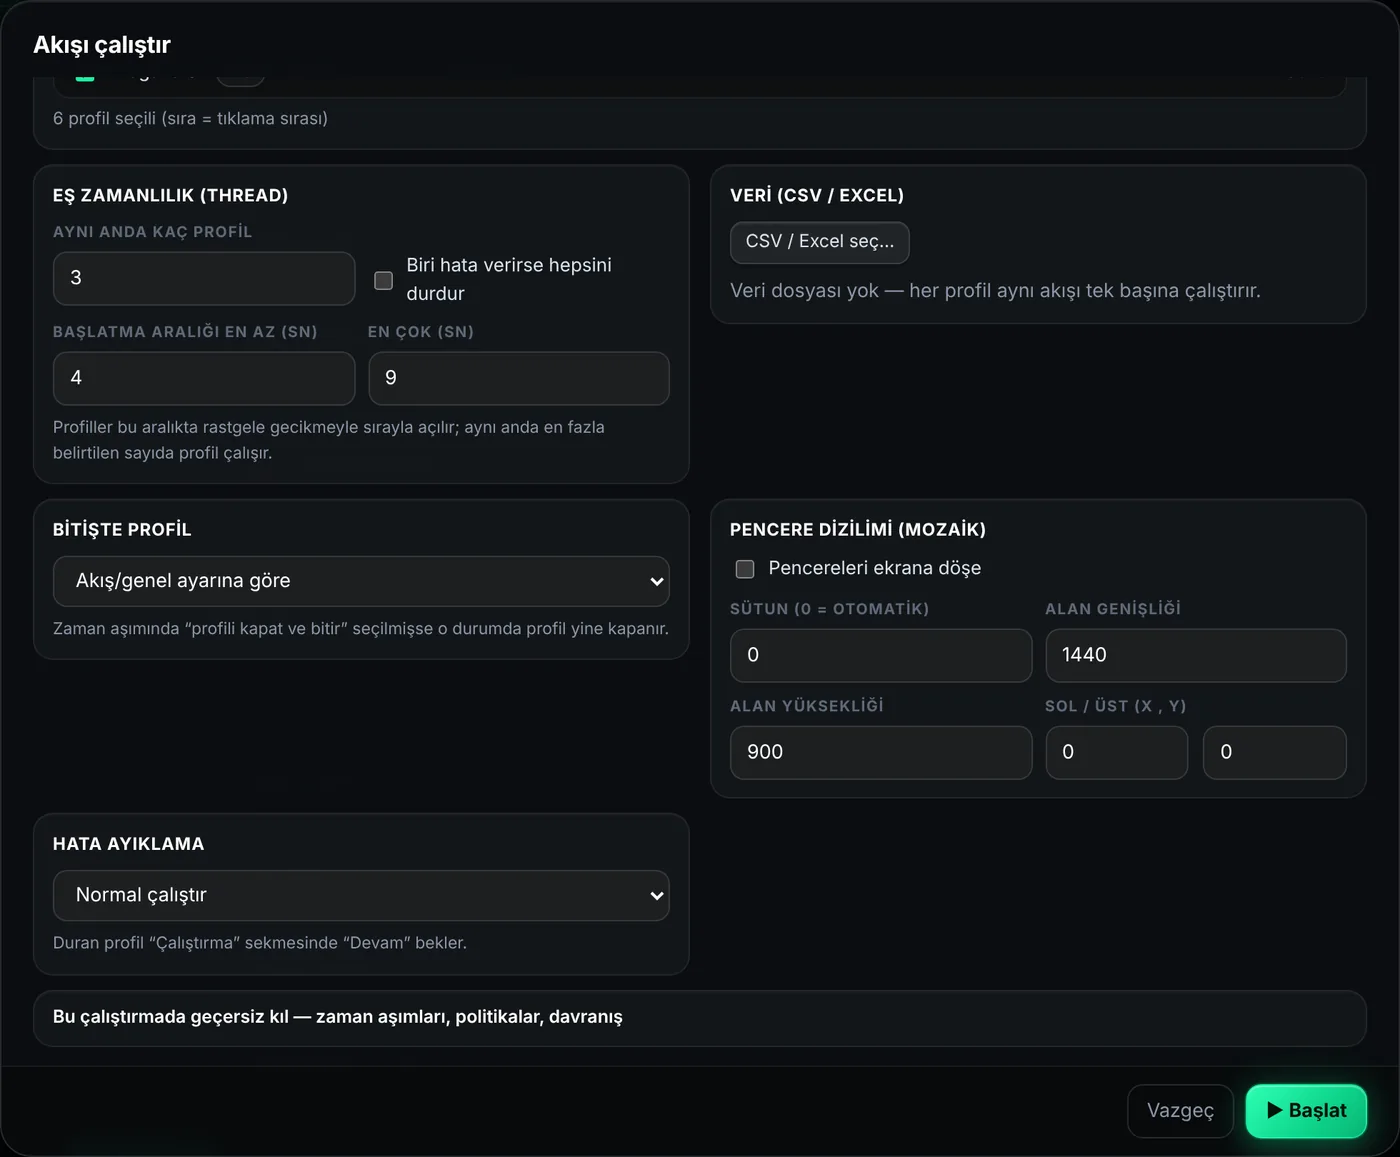1400x1157 pixels.
Task: Click the "HATA AYIKLAMA" heading
Action: tap(128, 844)
